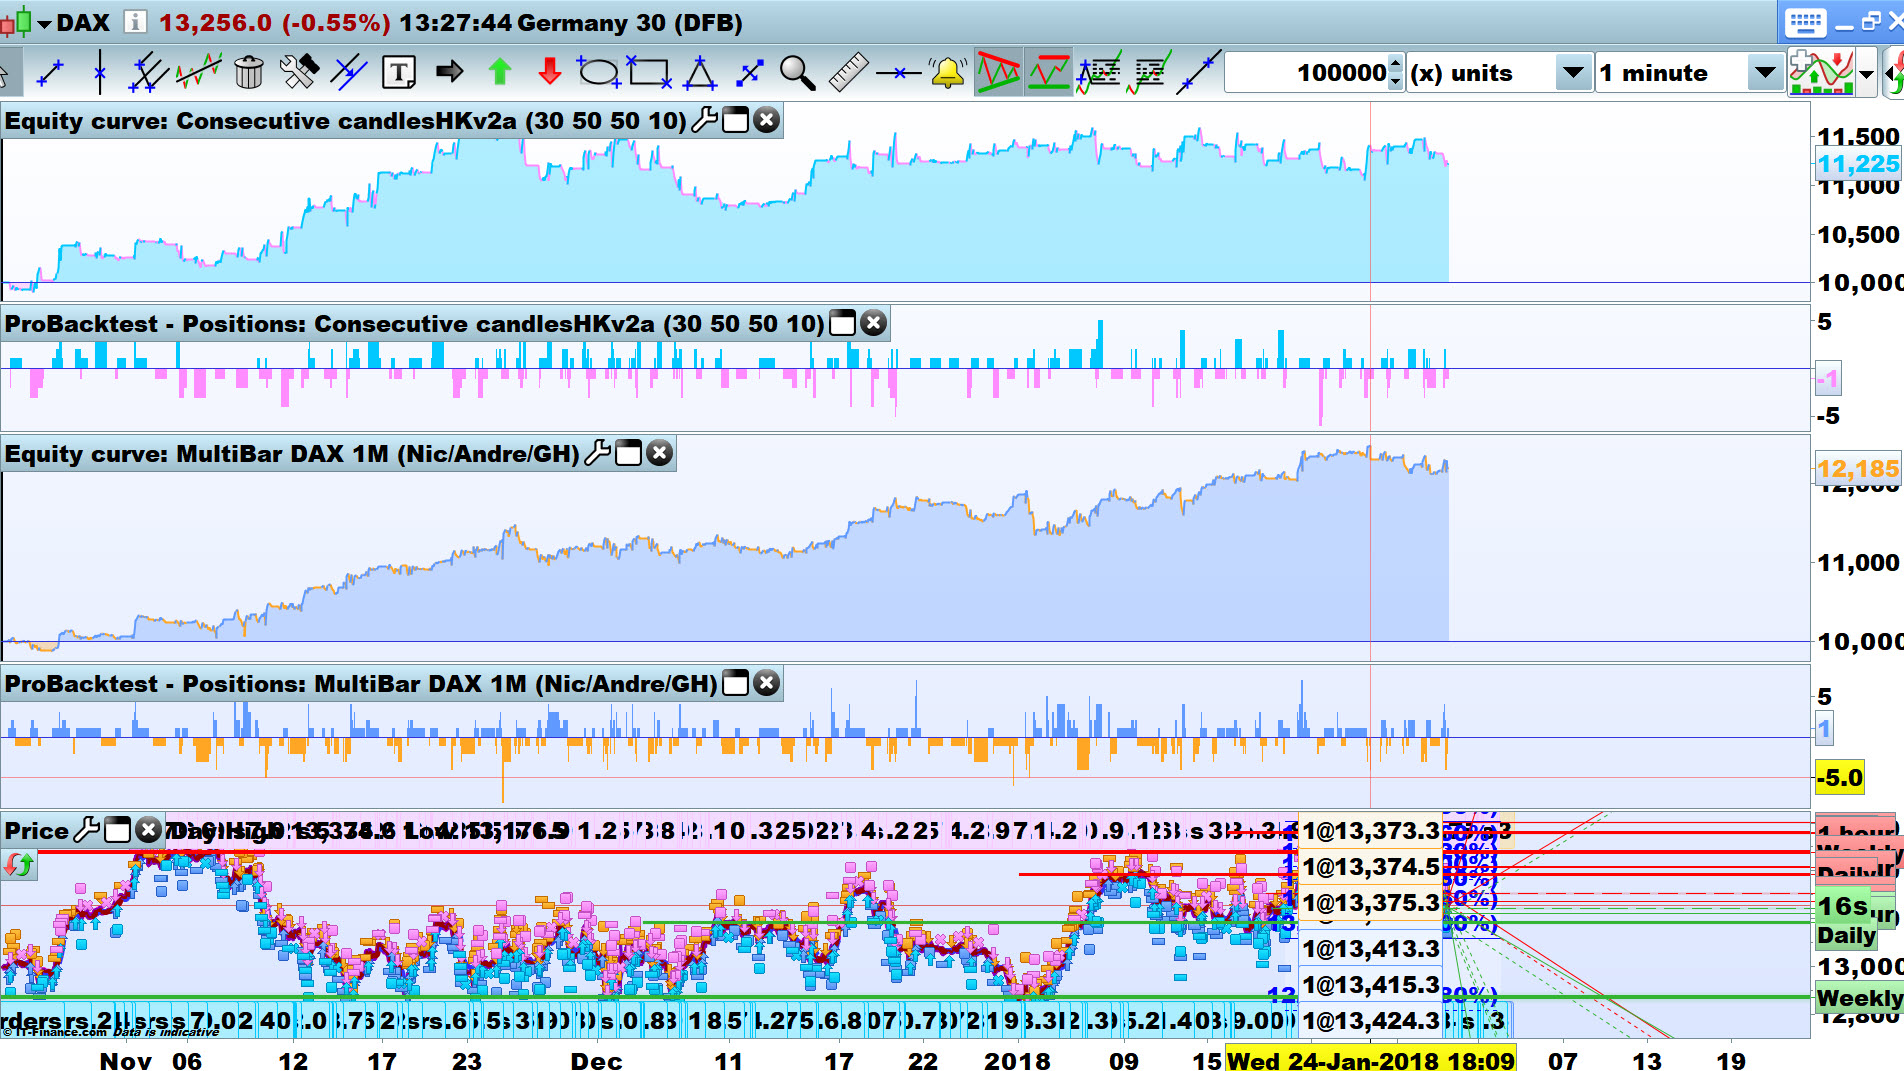Viewport: 1904px width, 1071px height.
Task: Toggle window mode for the Price panel
Action: [118, 830]
